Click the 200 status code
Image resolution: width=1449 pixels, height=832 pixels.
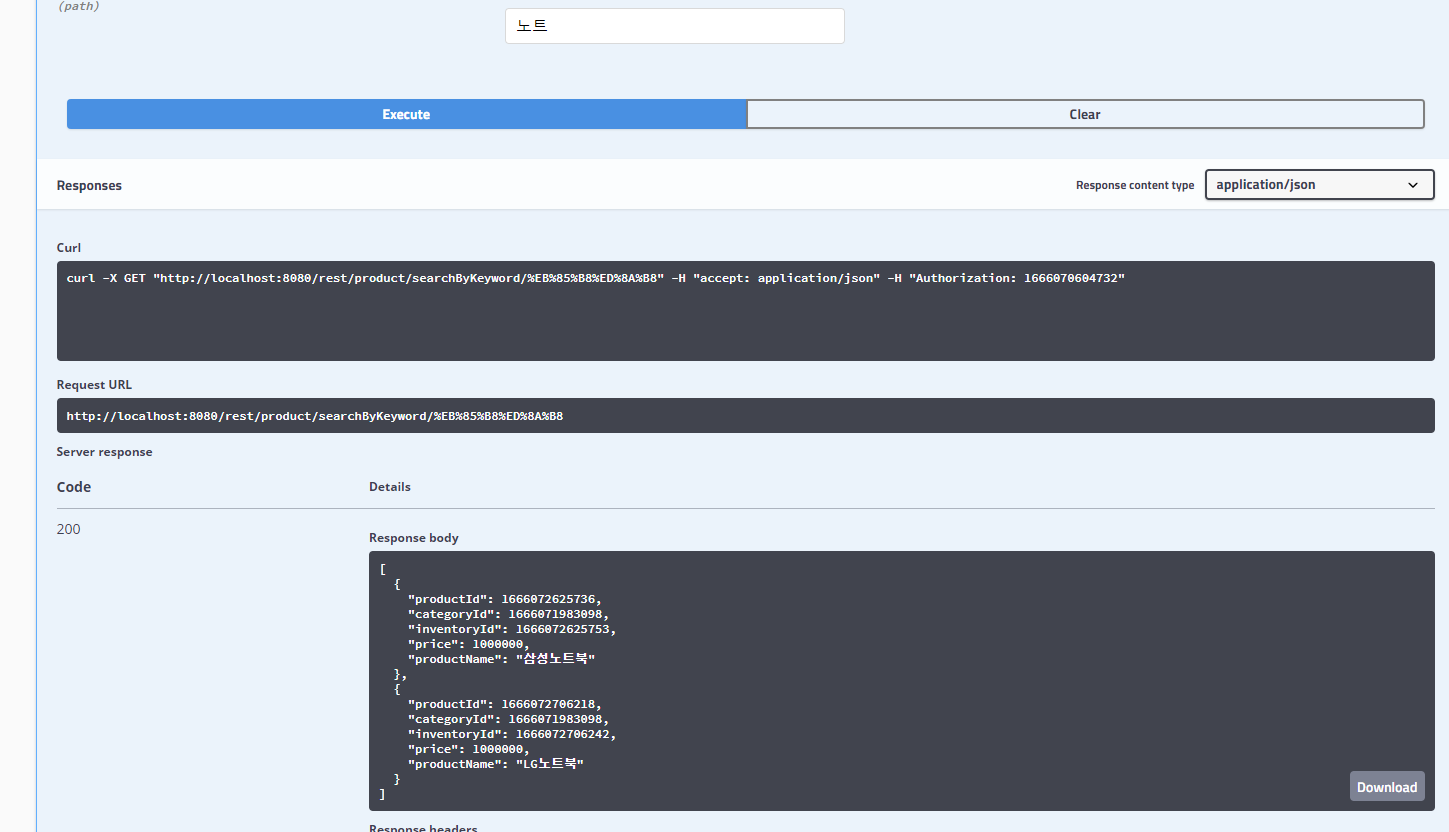68,528
